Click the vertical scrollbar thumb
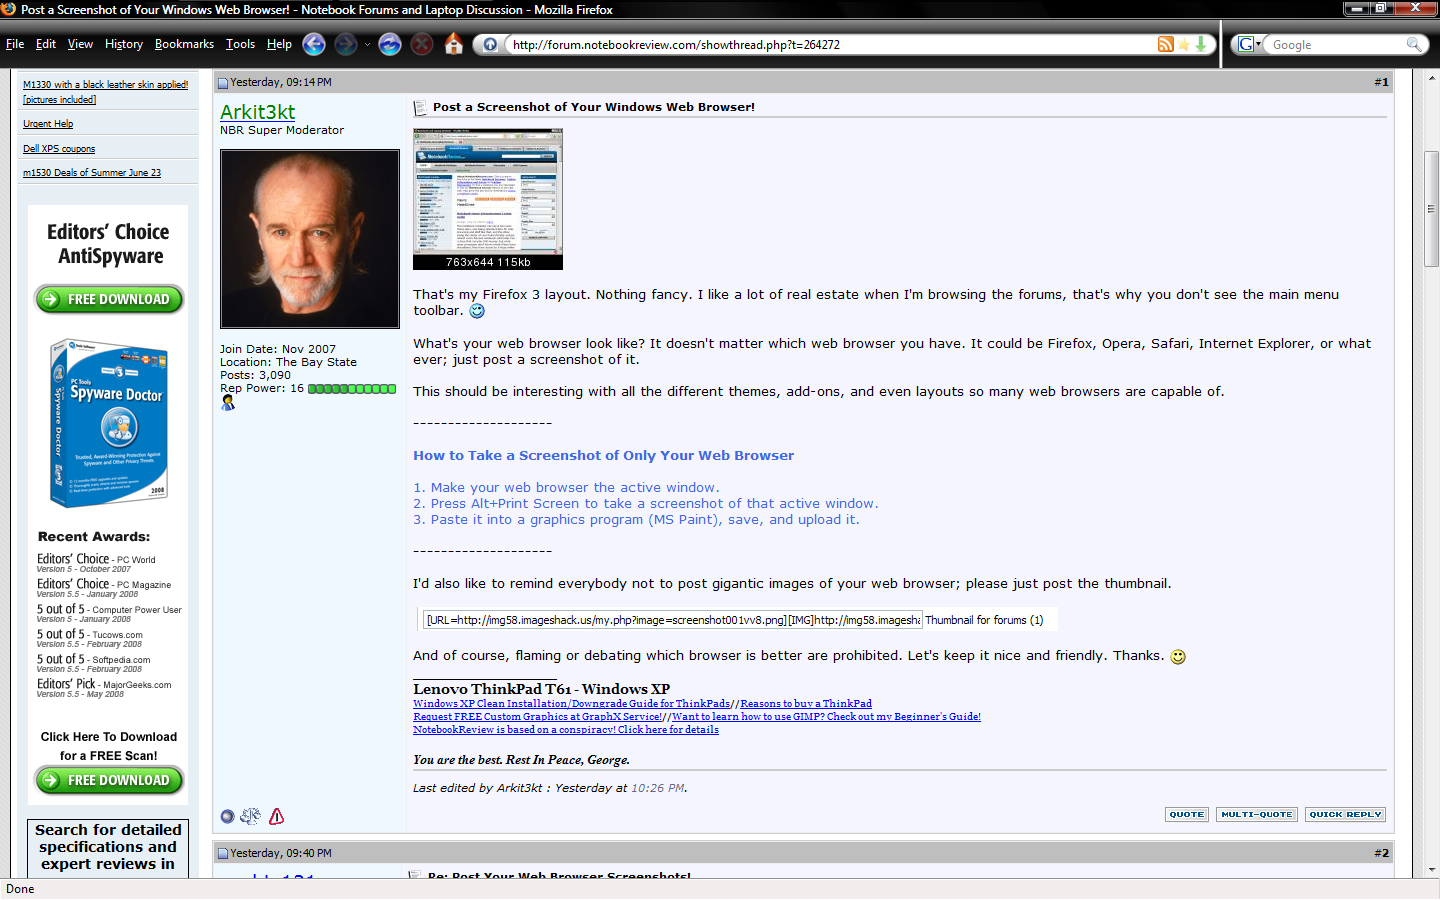The width and height of the screenshot is (1440, 900). click(1431, 208)
